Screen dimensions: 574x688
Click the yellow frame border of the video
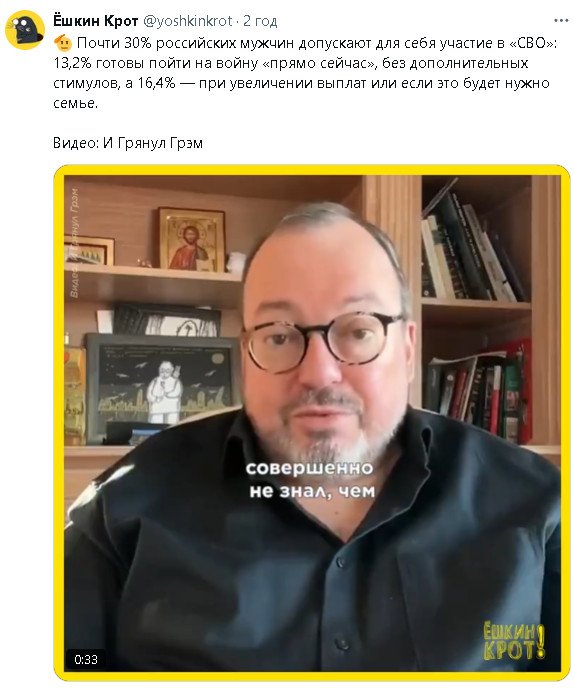tap(312, 170)
